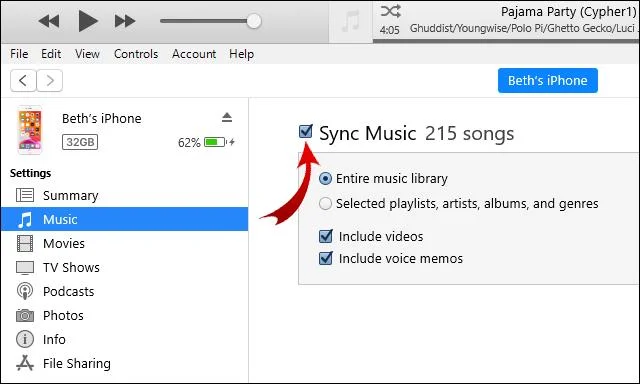Click the iPhone device thumbnail
This screenshot has height=384, width=640.
point(29,130)
